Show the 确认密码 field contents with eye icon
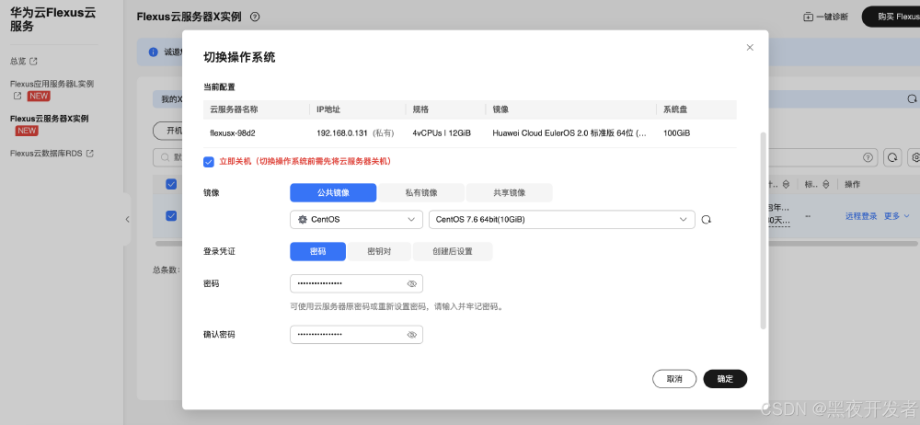920x425 pixels. [412, 335]
